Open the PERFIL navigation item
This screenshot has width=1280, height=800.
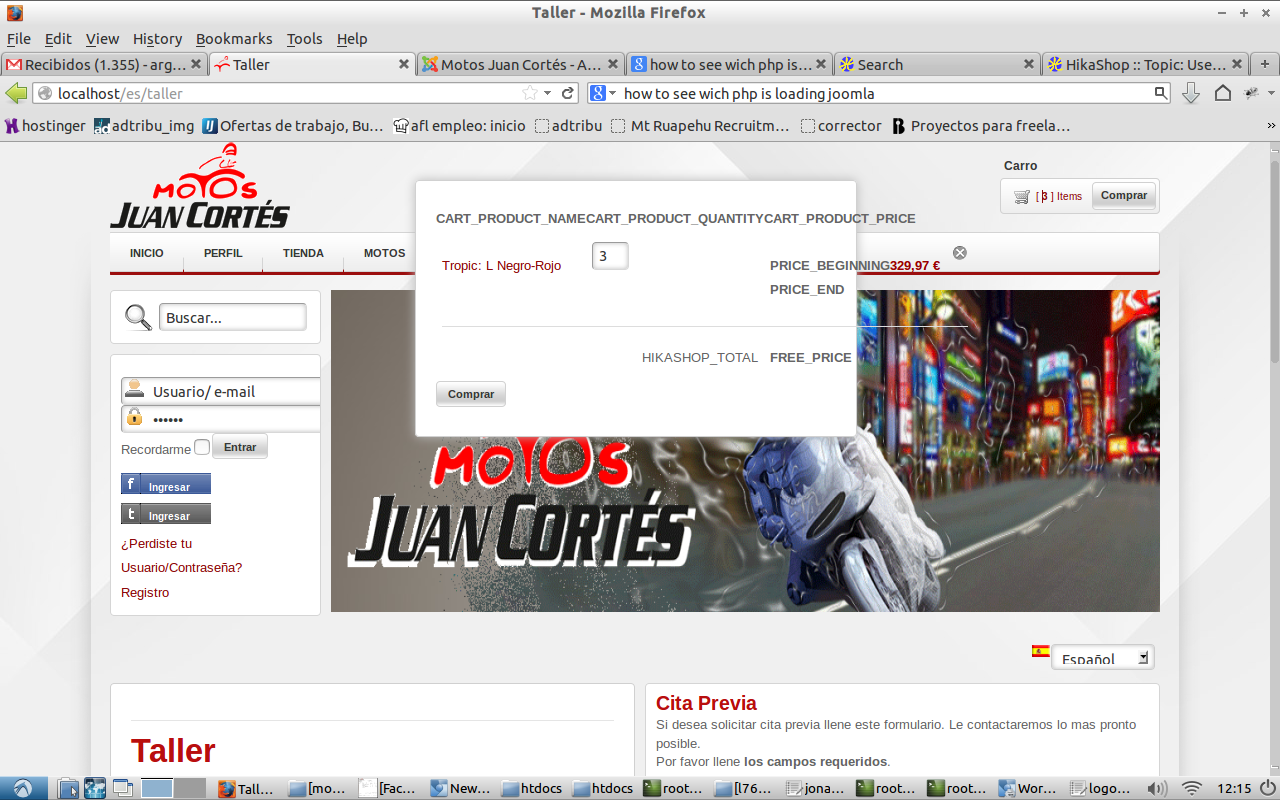(223, 253)
